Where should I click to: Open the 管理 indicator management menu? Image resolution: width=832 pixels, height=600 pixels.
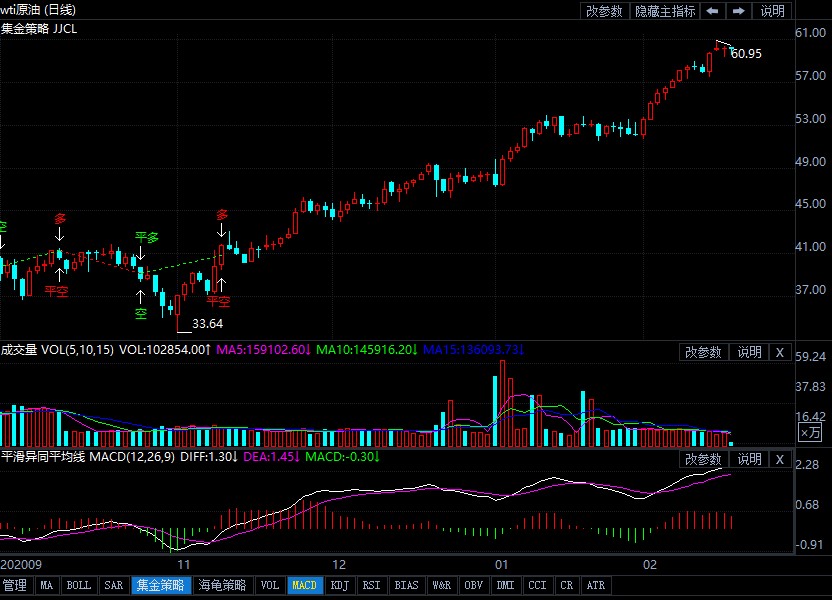pos(15,585)
